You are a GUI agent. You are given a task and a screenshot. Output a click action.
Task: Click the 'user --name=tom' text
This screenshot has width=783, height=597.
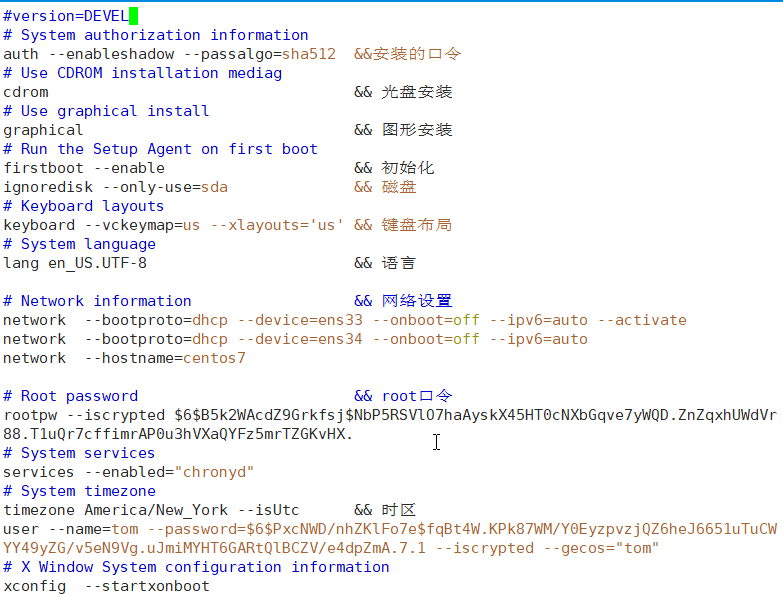tap(70, 528)
